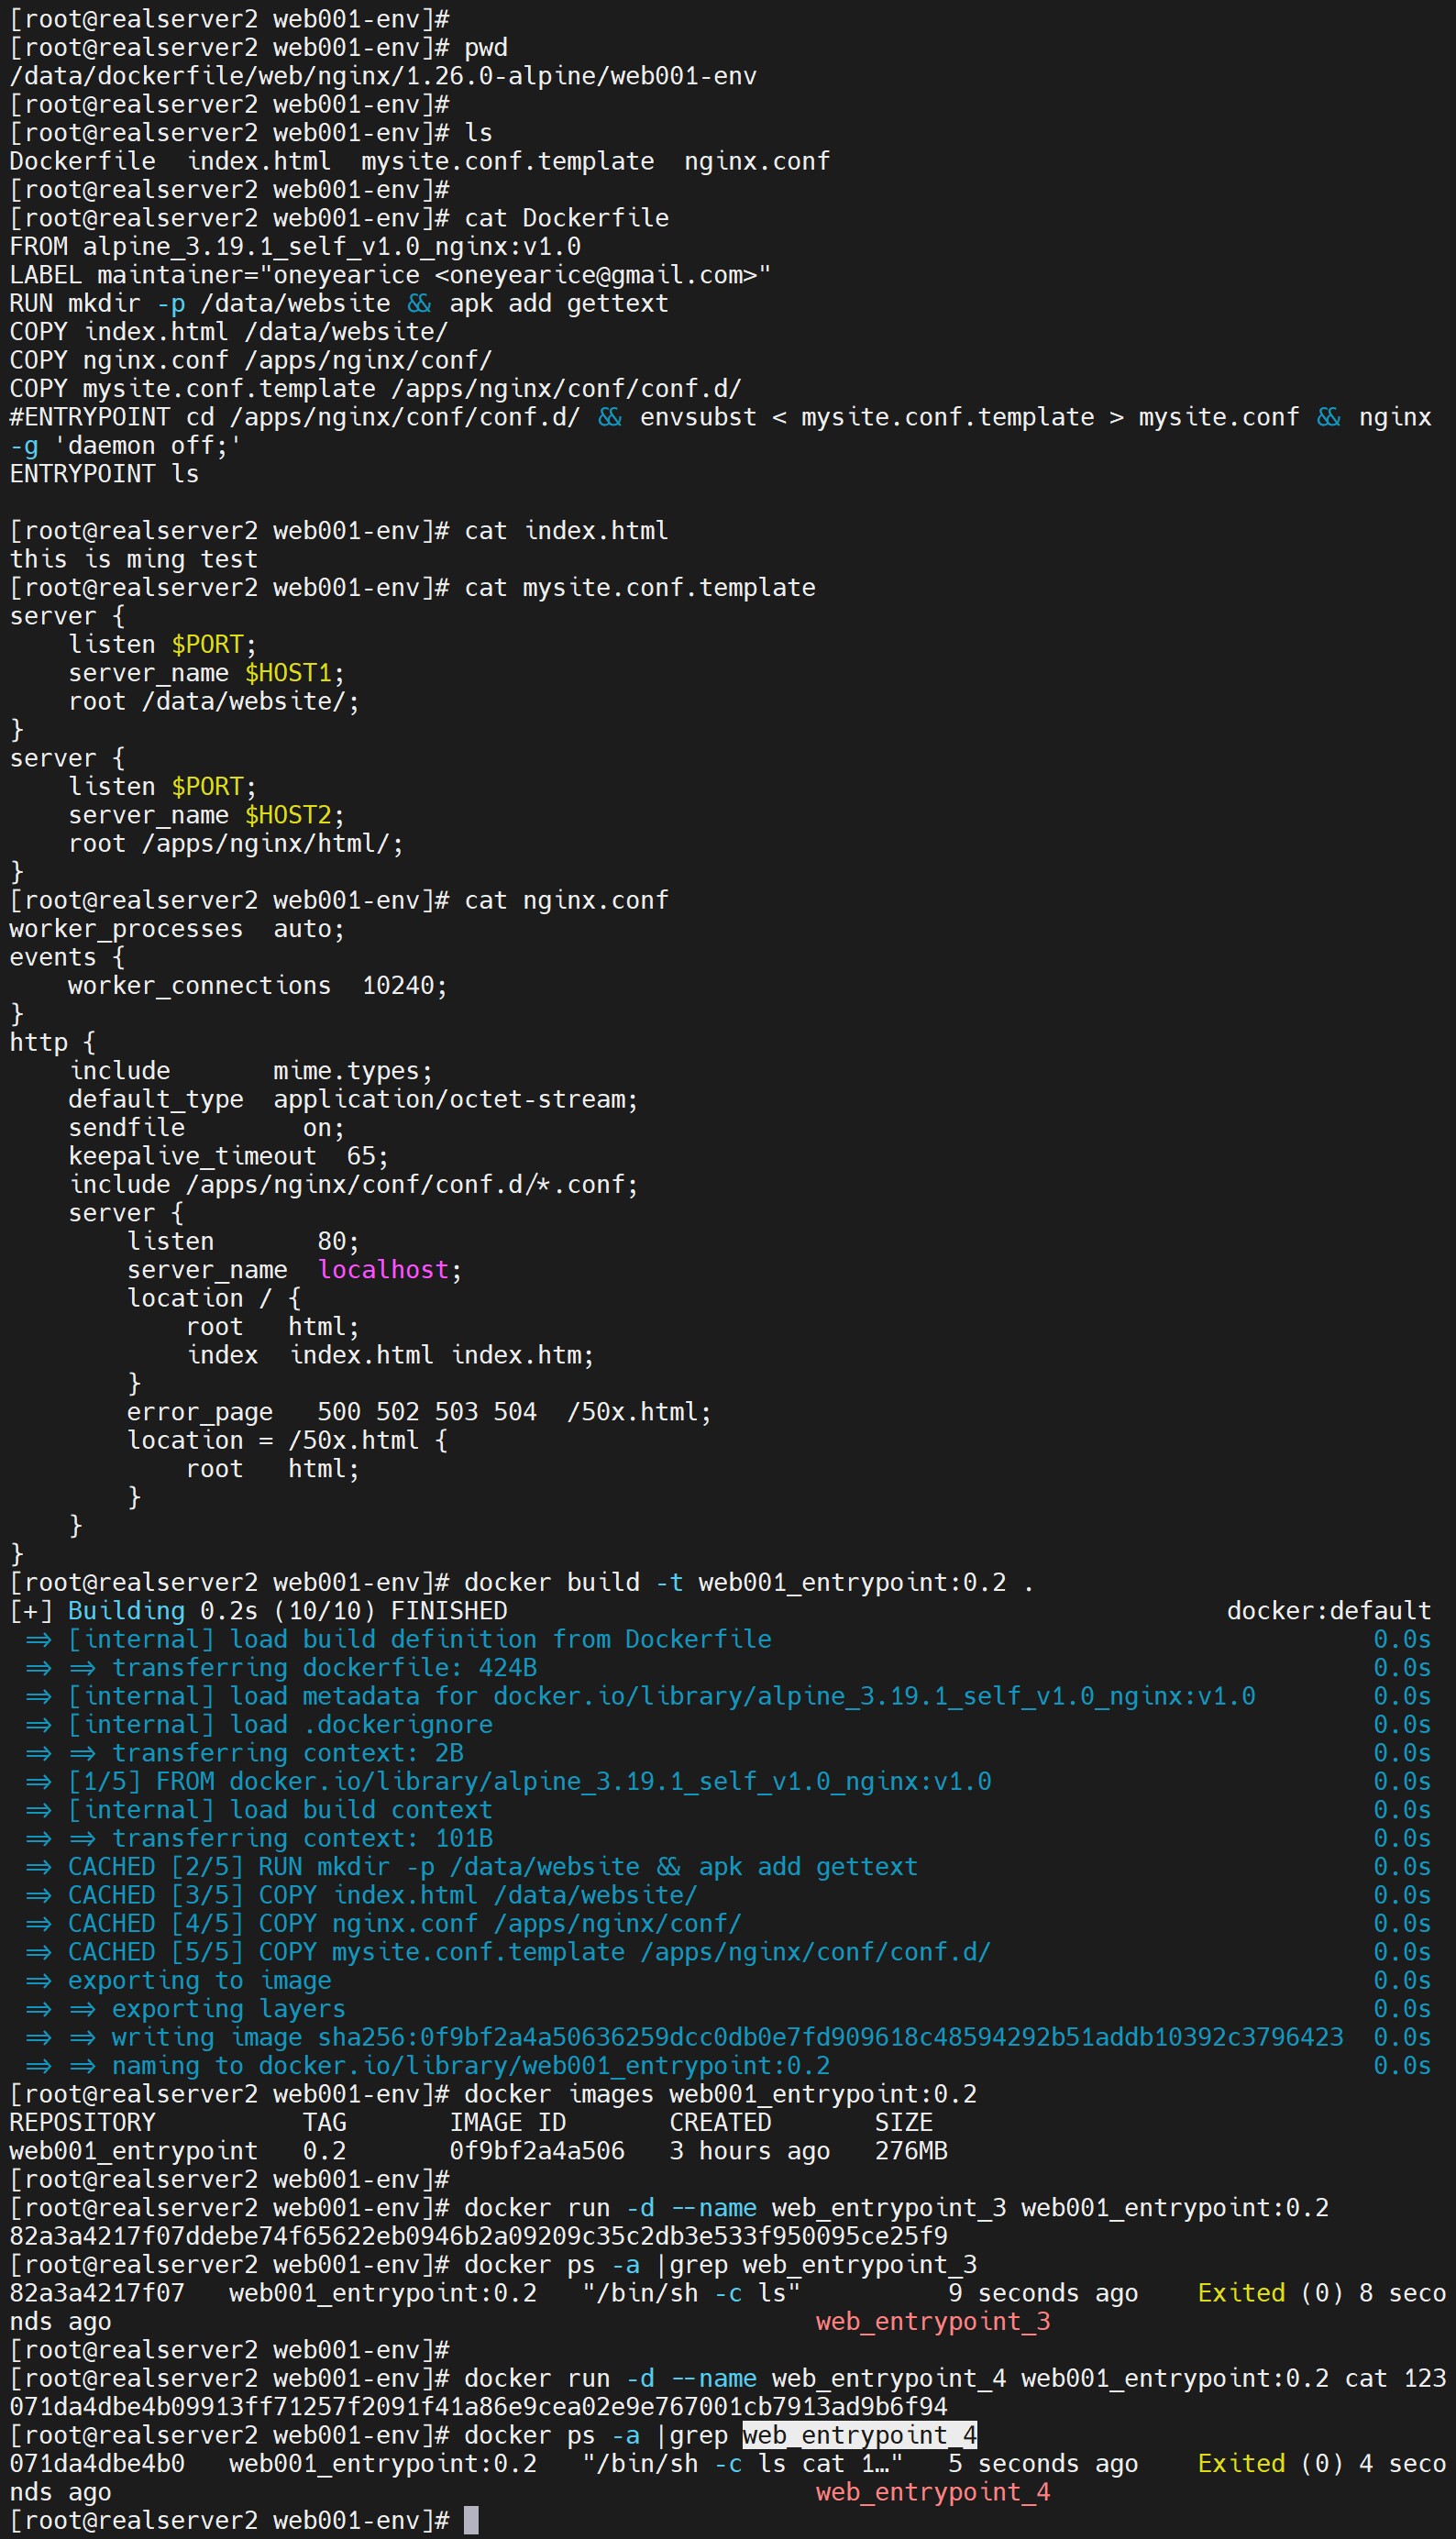Click the IMAGE ID column header
Viewport: 1456px width, 2539px height.
tap(507, 2121)
